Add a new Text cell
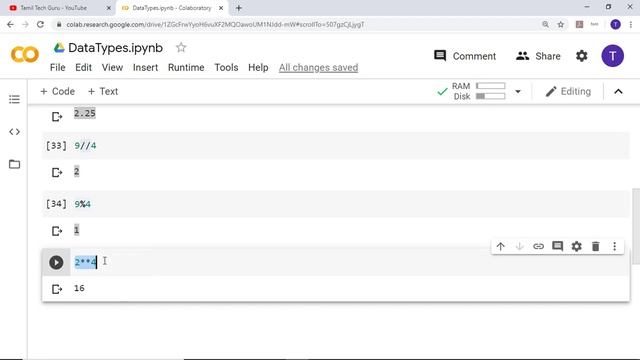640x360 pixels. (x=103, y=91)
